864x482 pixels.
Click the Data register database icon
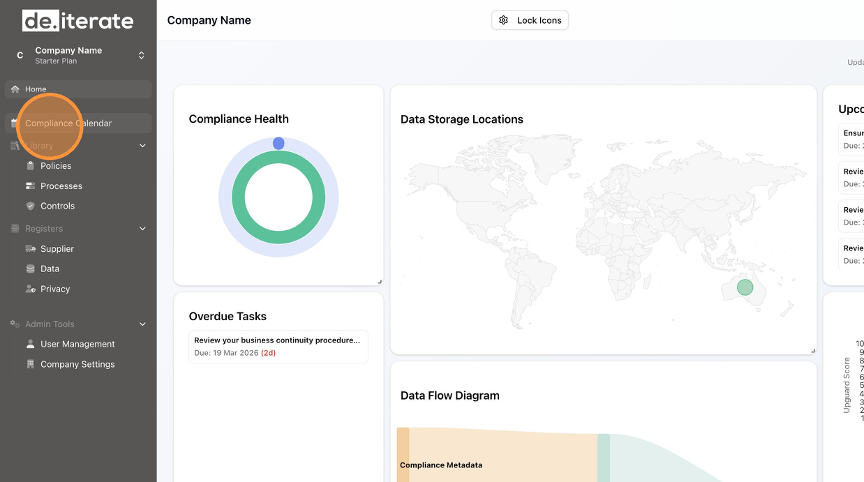click(30, 269)
